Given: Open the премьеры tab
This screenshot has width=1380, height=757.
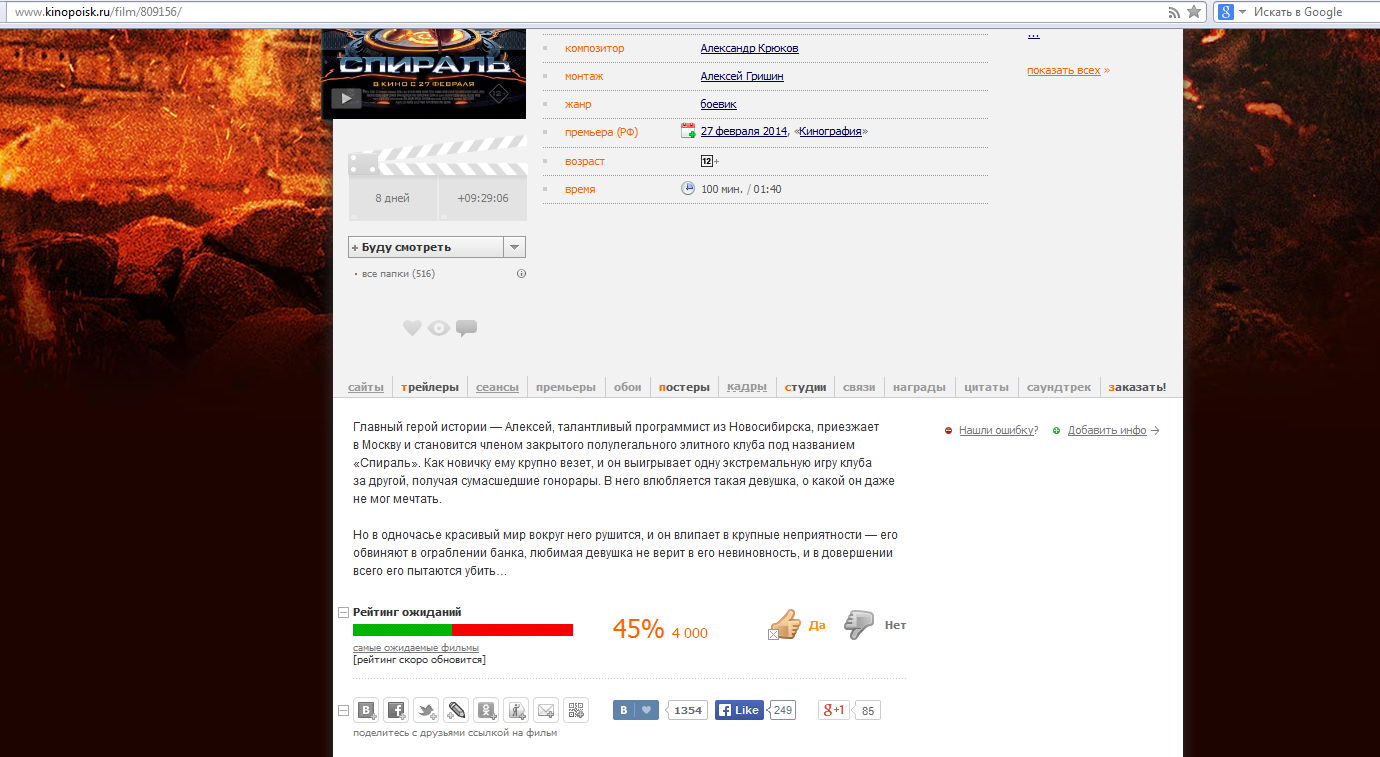Looking at the screenshot, I should [x=566, y=387].
